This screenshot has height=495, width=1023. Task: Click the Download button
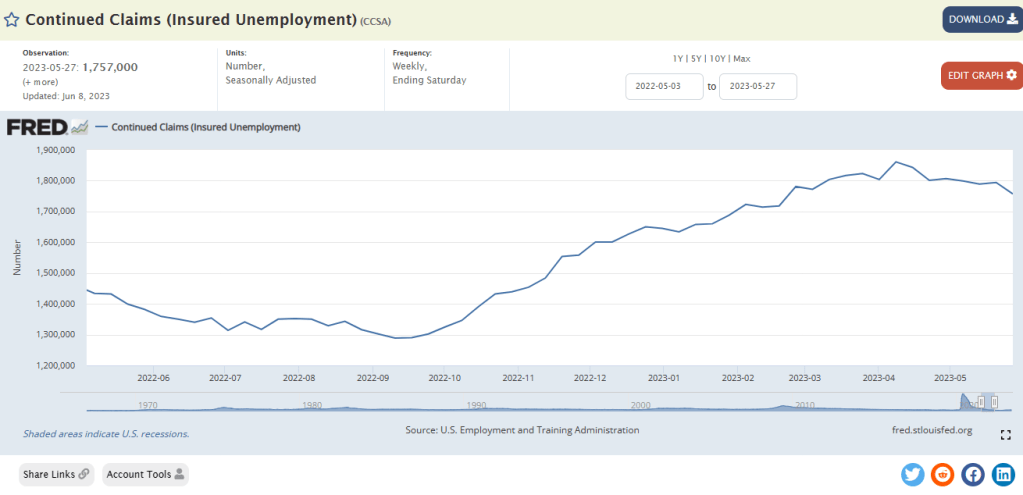(x=981, y=19)
